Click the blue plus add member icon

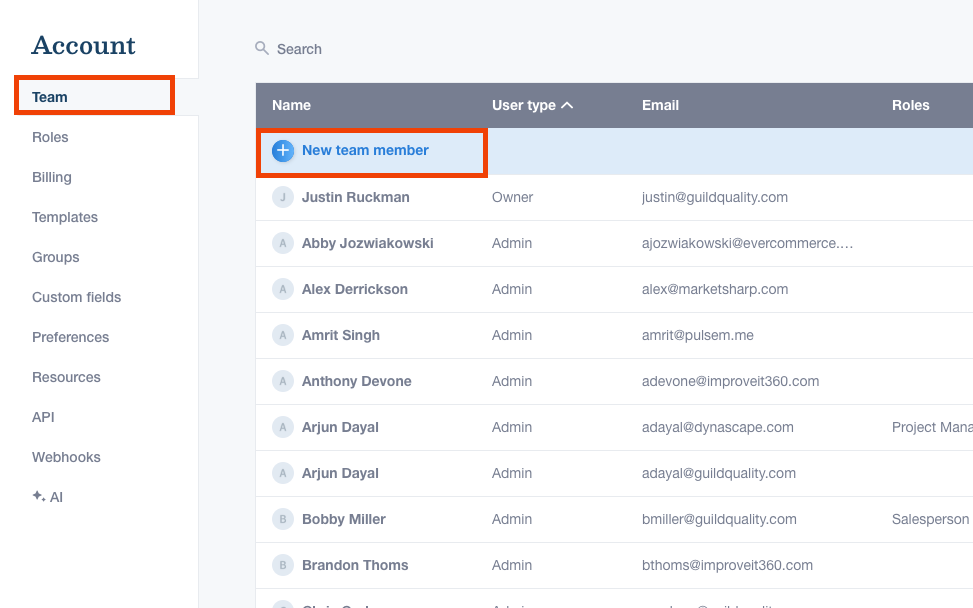click(283, 151)
